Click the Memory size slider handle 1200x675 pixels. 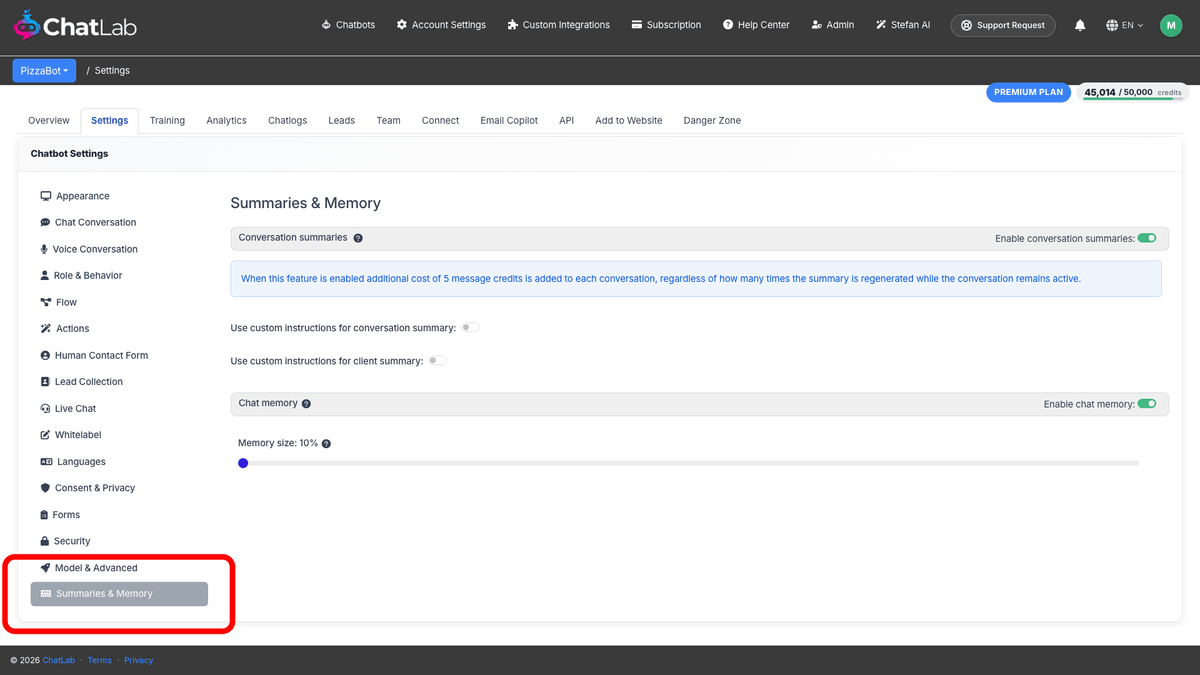pos(243,463)
